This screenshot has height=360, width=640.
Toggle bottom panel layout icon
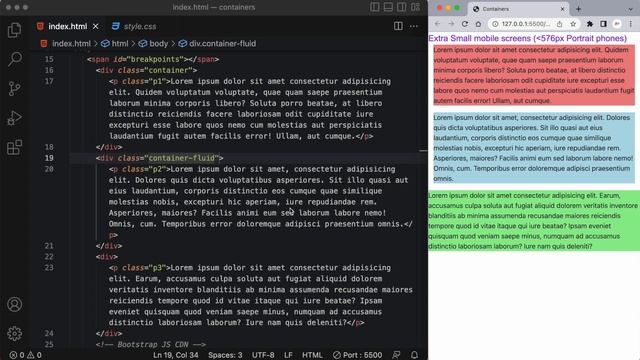(x=388, y=7)
